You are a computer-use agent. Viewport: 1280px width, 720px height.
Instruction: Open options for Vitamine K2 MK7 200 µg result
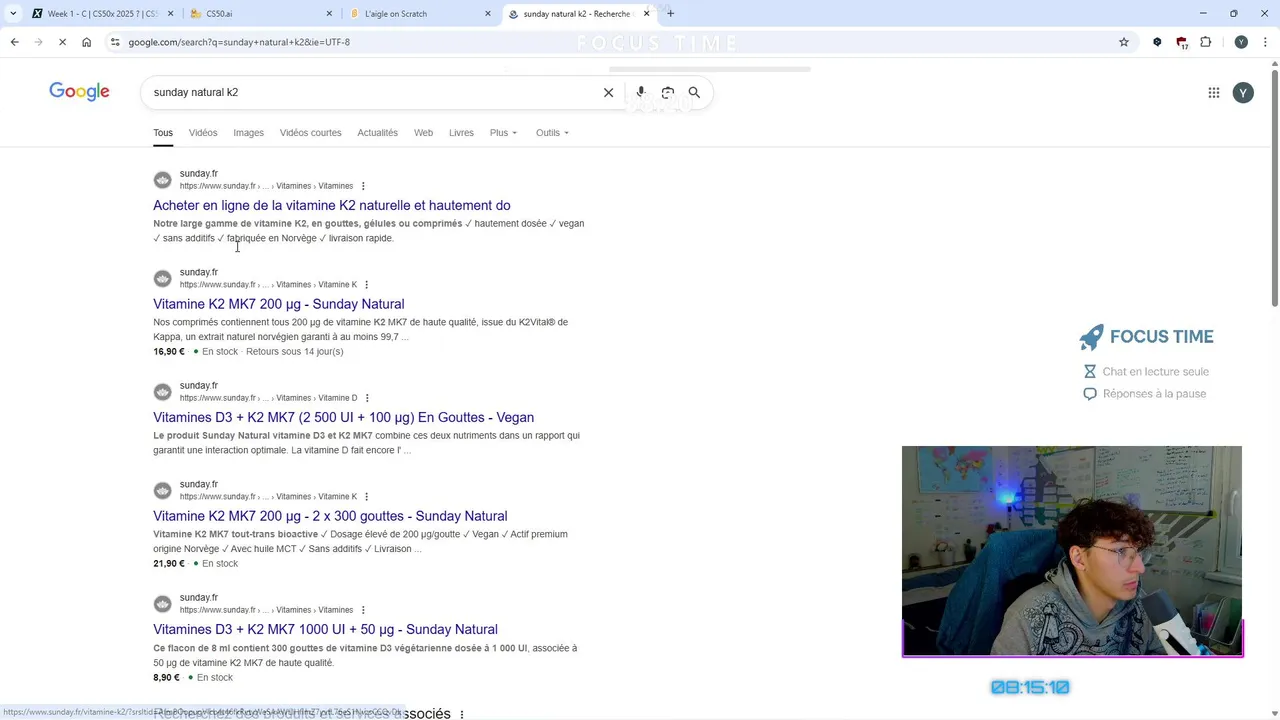click(x=366, y=284)
